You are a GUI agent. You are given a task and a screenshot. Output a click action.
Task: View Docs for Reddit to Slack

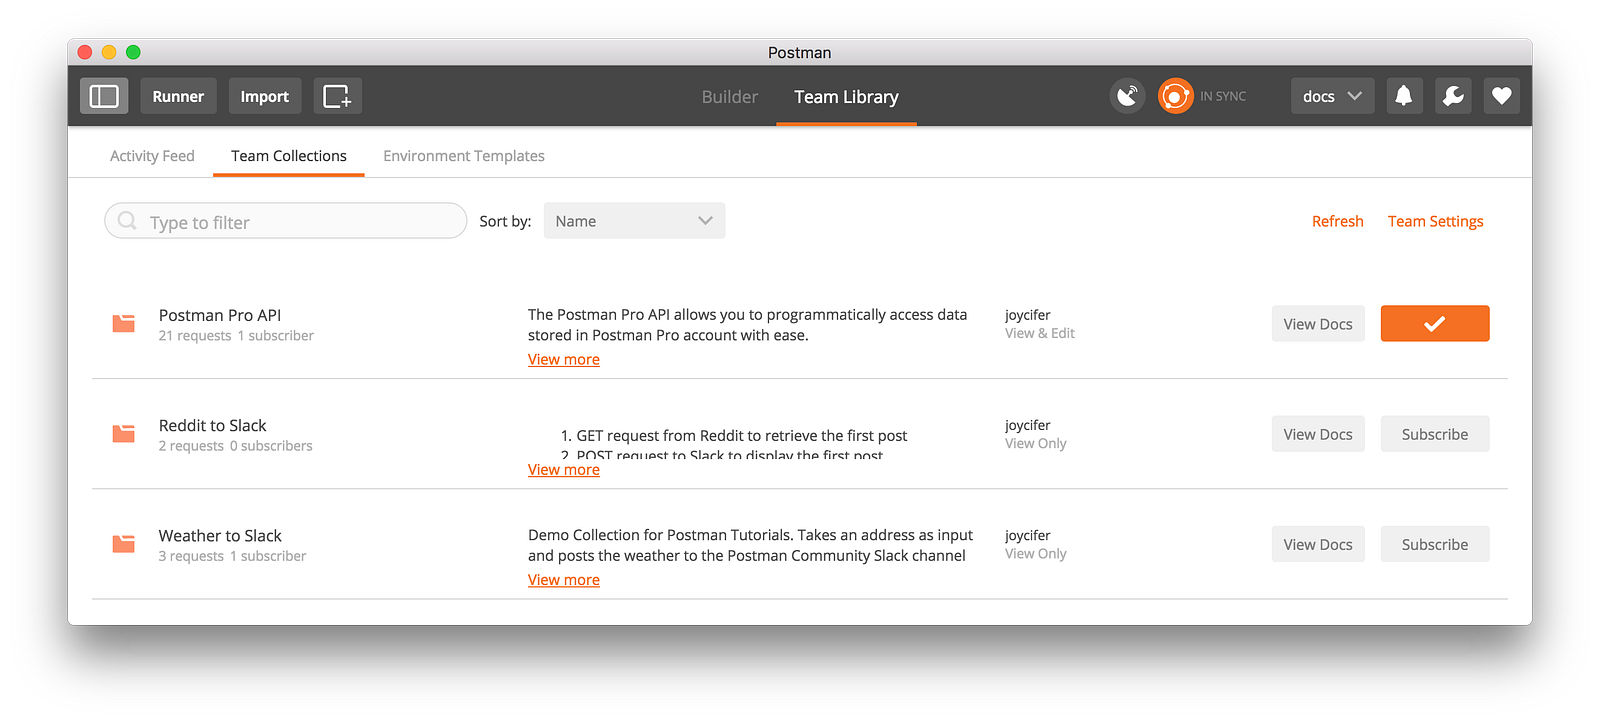pos(1318,434)
